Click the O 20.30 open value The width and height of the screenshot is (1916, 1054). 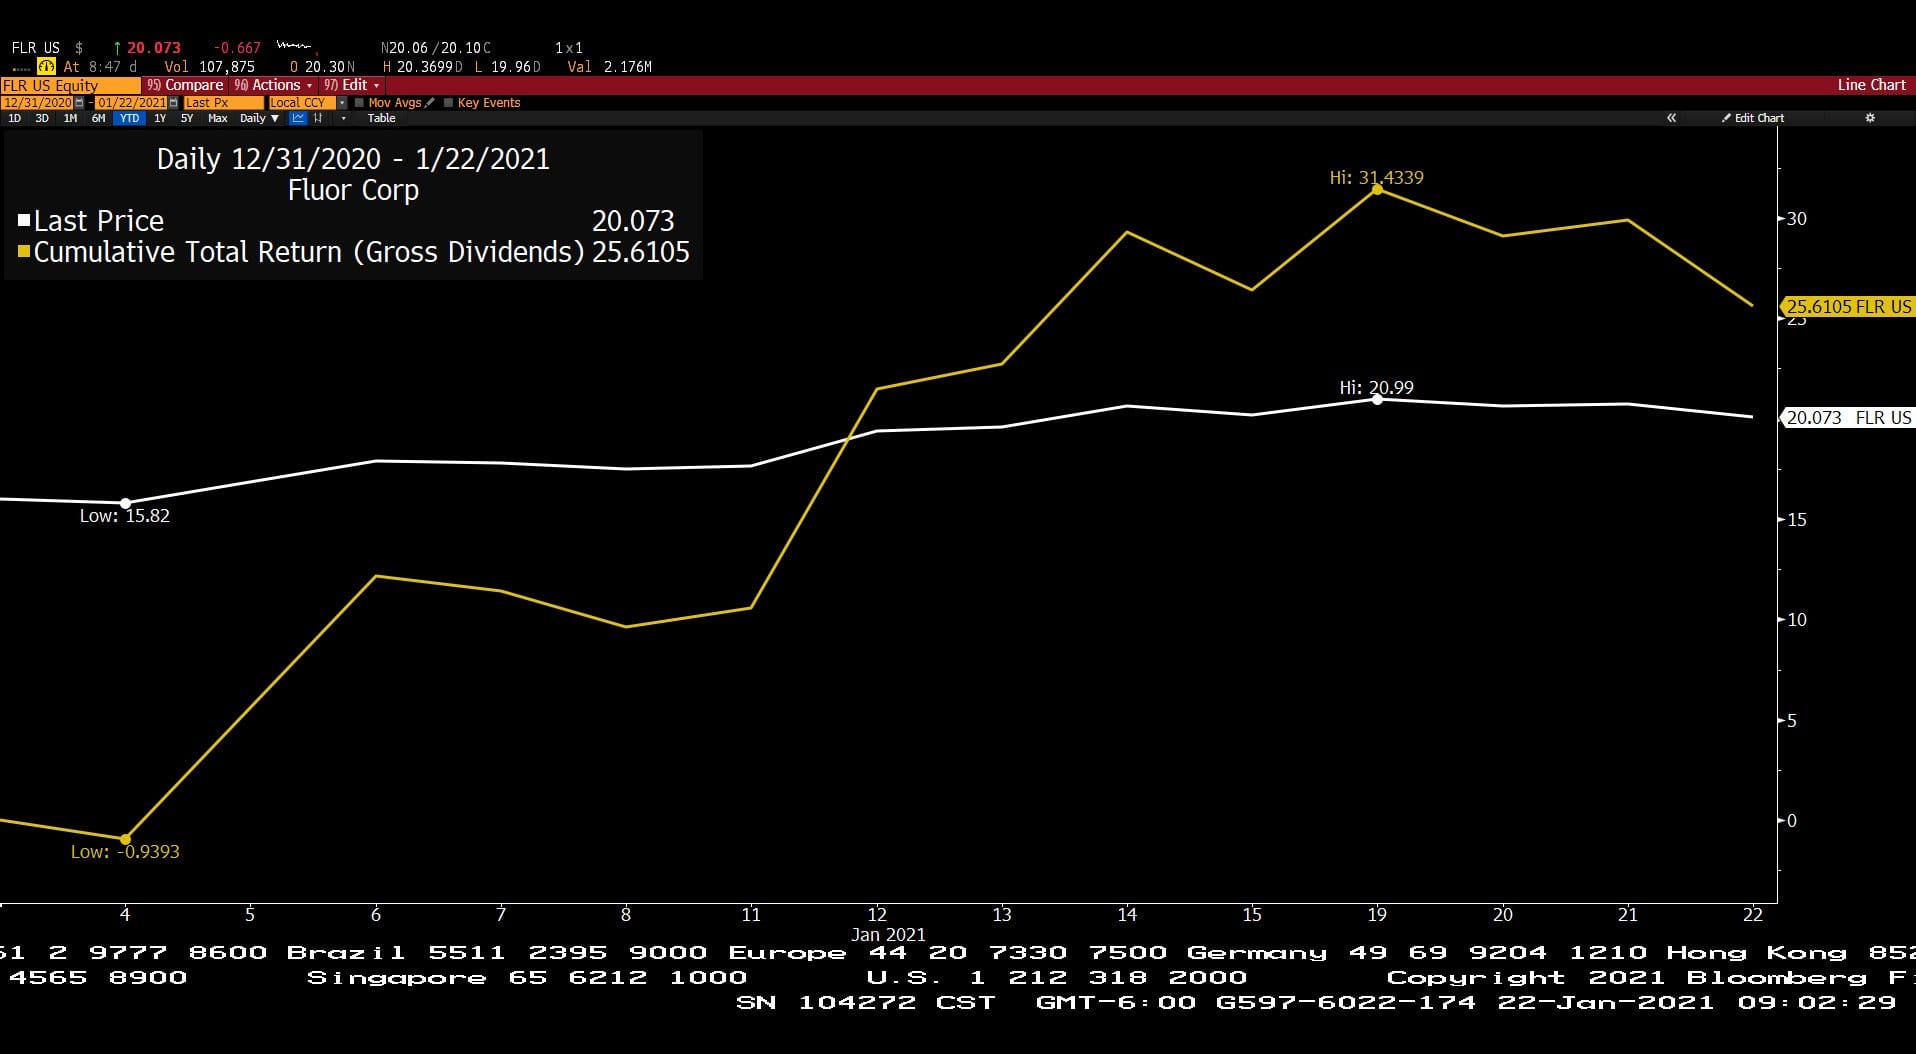point(322,67)
